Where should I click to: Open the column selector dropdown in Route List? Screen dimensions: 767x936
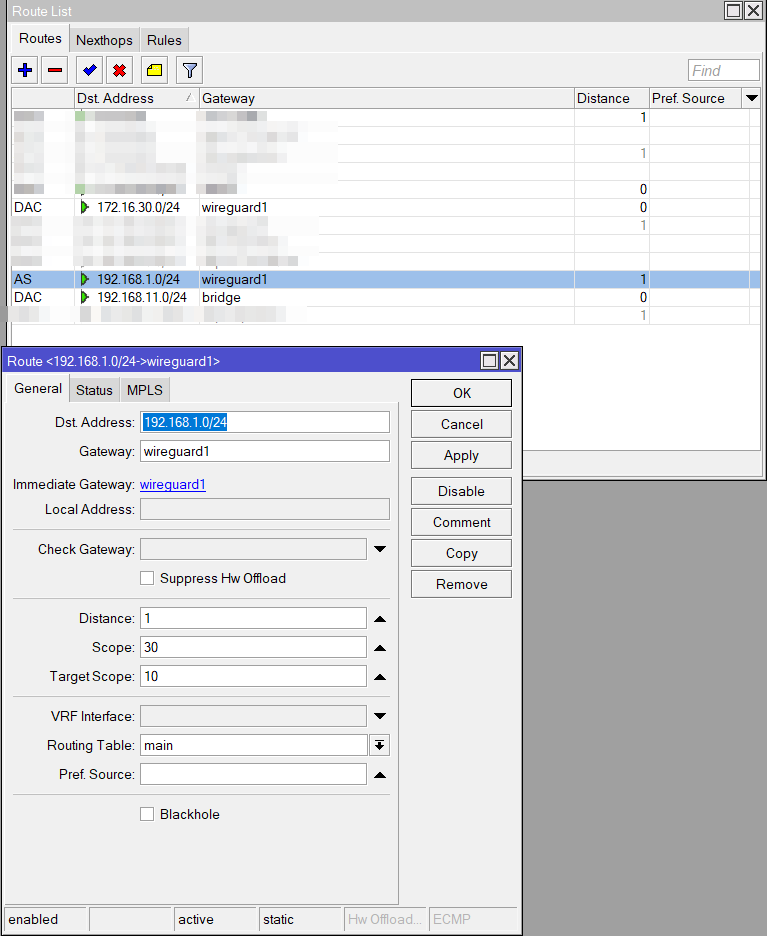(x=751, y=98)
